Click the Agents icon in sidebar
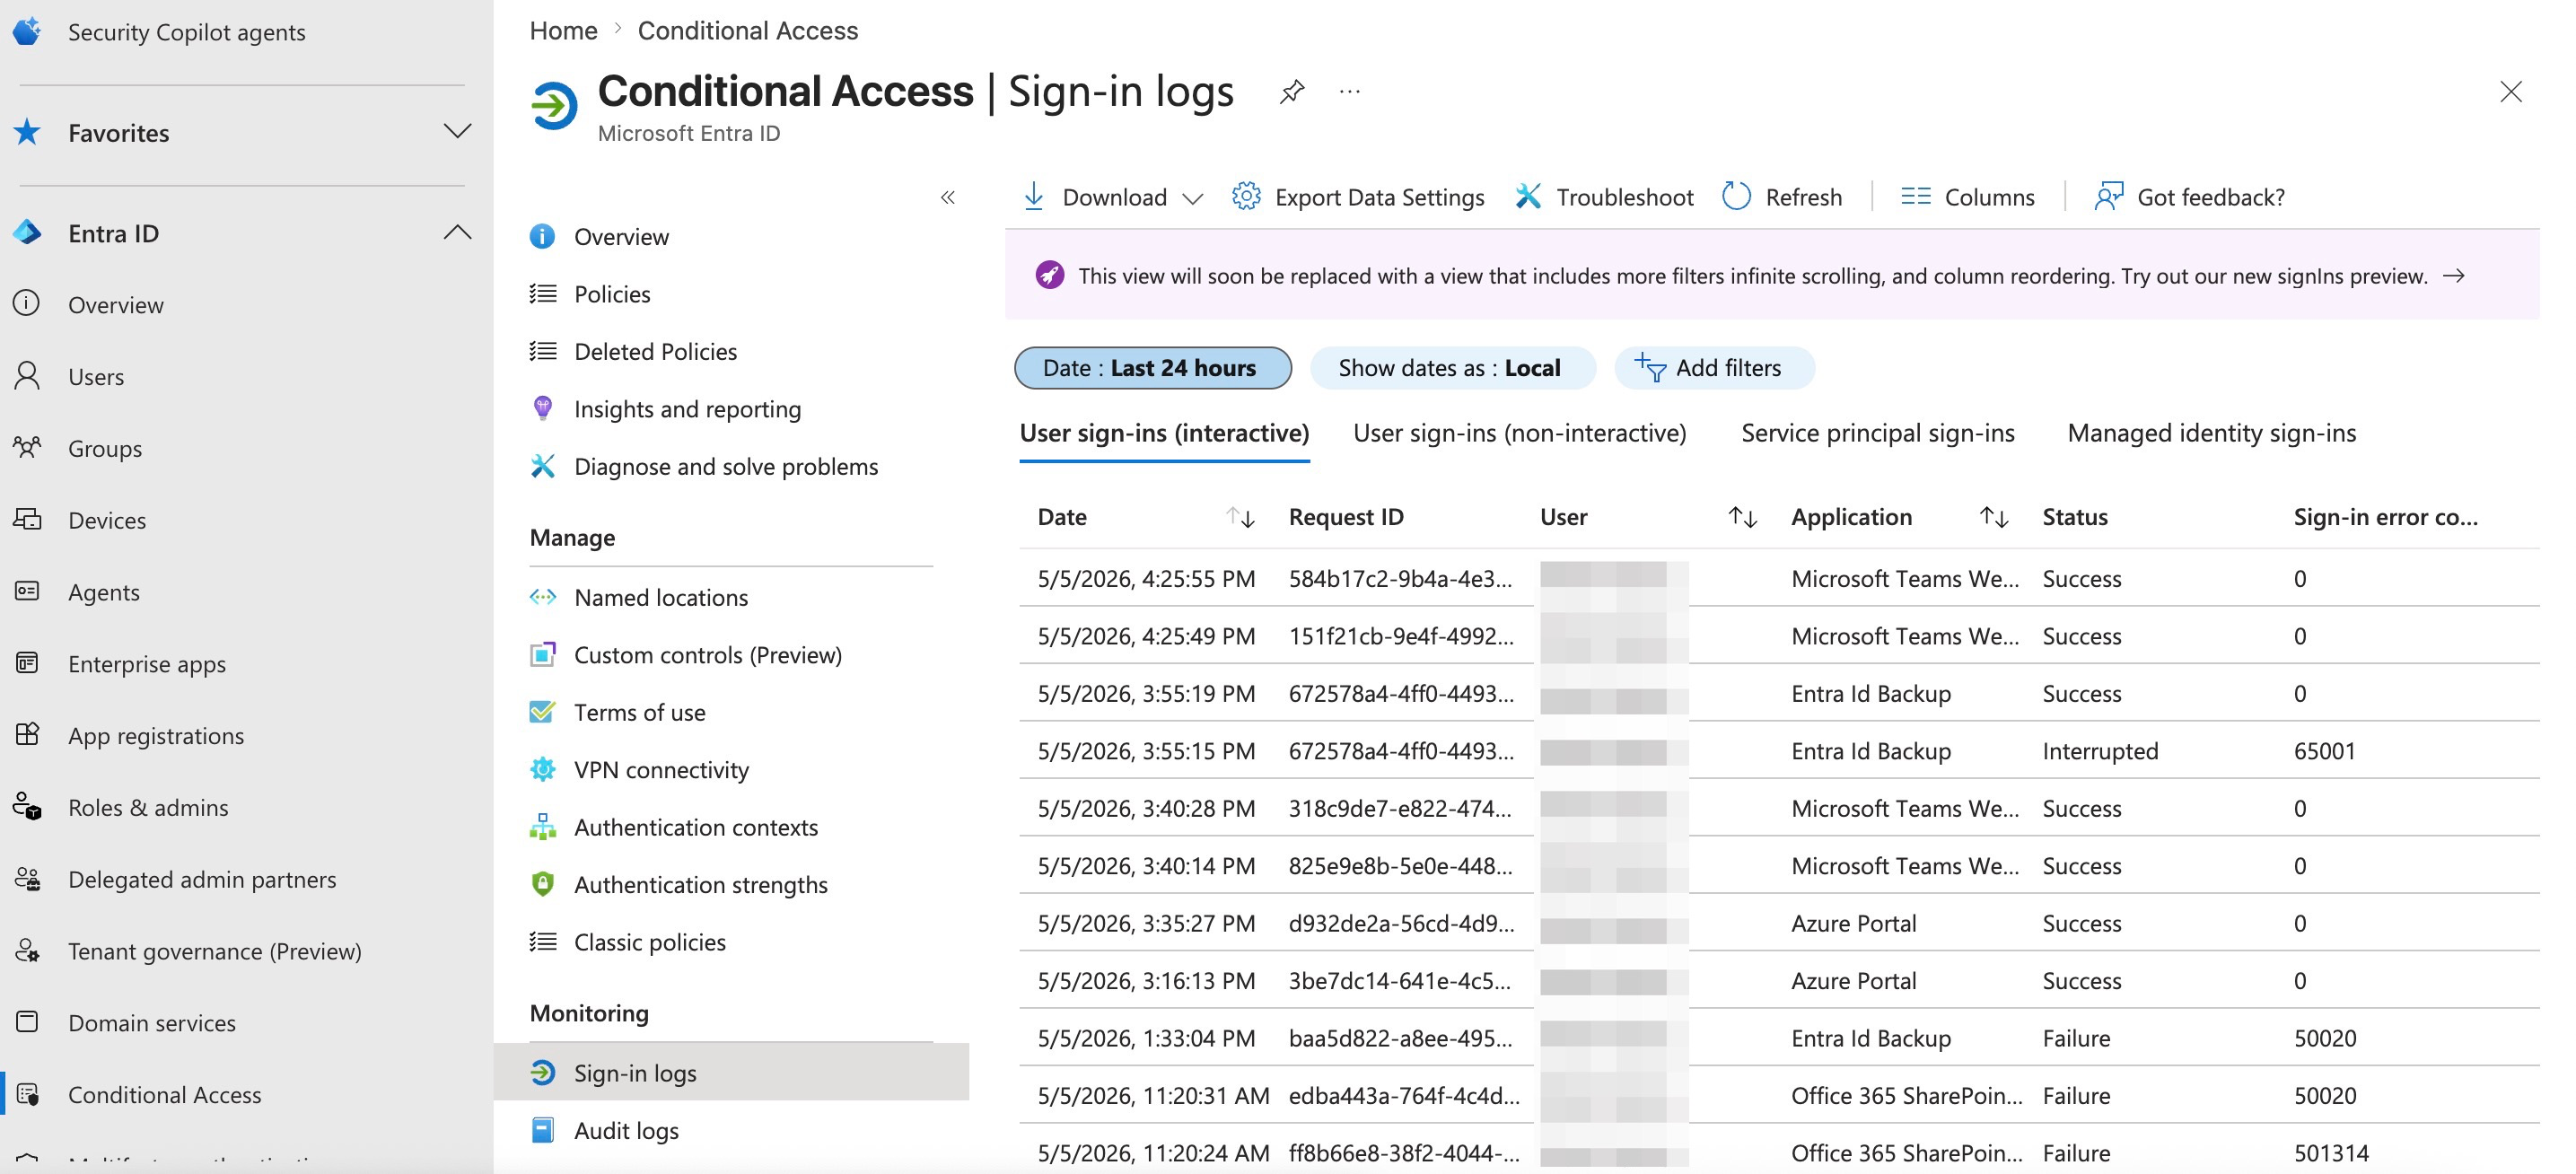This screenshot has height=1174, width=2576. [x=27, y=591]
